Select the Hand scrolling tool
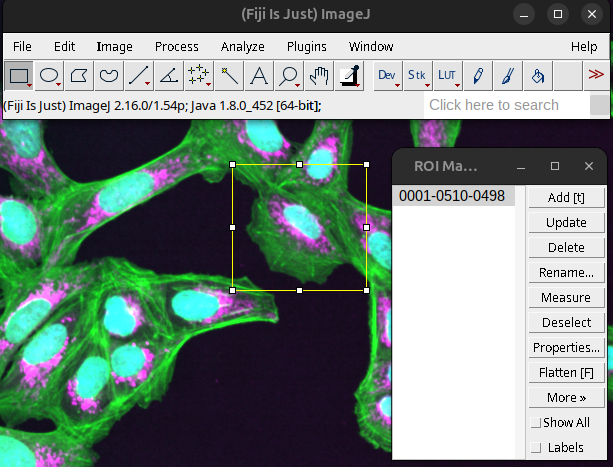613x467 pixels. [x=319, y=75]
